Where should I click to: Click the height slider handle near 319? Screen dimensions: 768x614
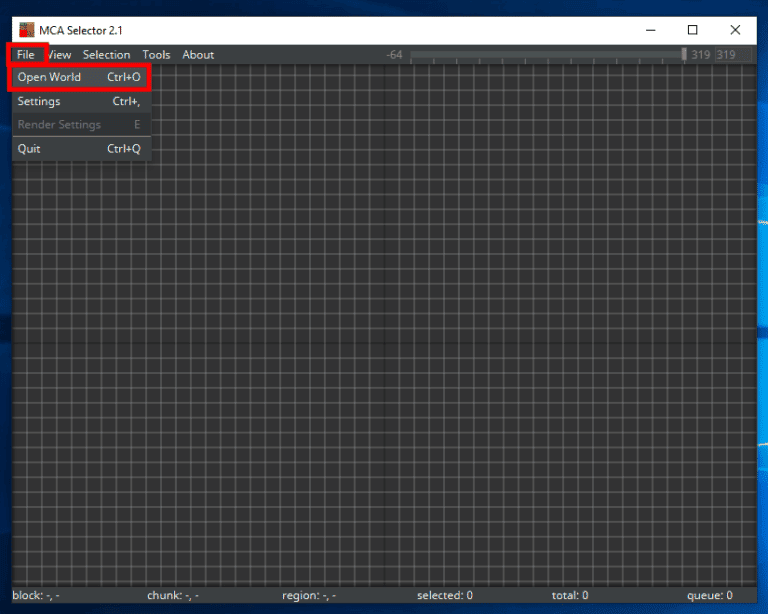point(684,55)
